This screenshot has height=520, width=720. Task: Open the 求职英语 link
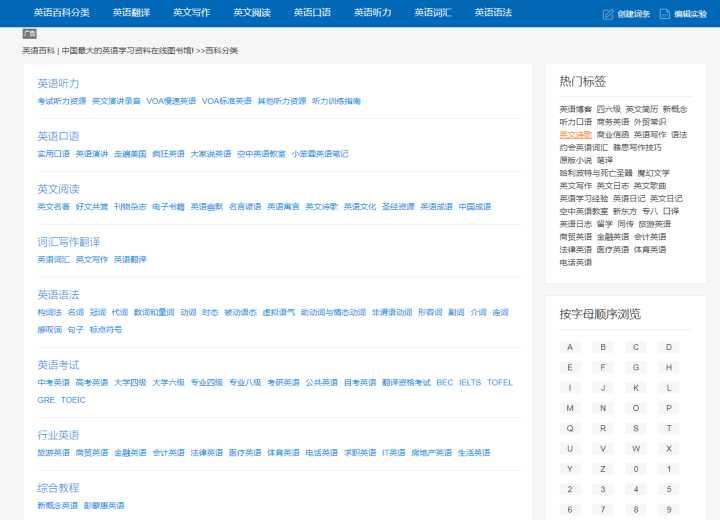pyautogui.click(x=360, y=453)
